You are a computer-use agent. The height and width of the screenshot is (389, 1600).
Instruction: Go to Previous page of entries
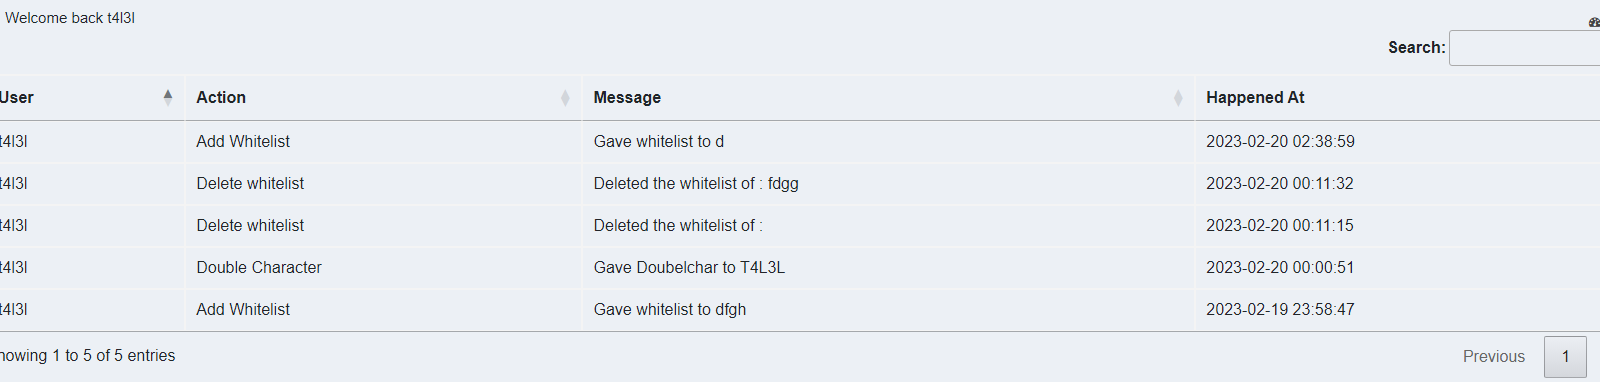tap(1493, 356)
